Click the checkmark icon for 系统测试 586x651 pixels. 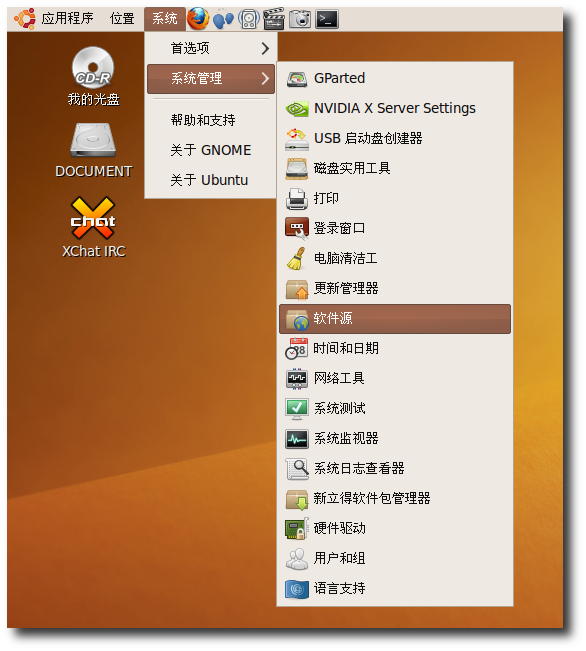click(297, 409)
